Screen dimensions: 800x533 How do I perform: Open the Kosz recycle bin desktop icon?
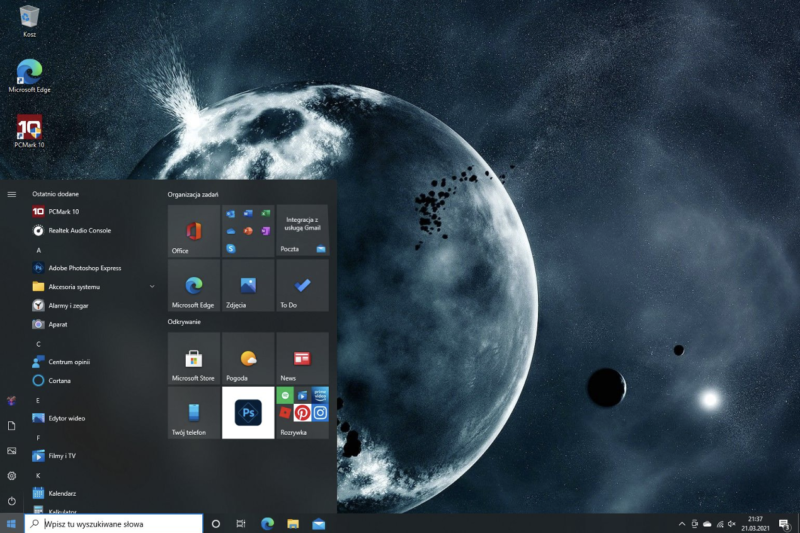pyautogui.click(x=29, y=19)
